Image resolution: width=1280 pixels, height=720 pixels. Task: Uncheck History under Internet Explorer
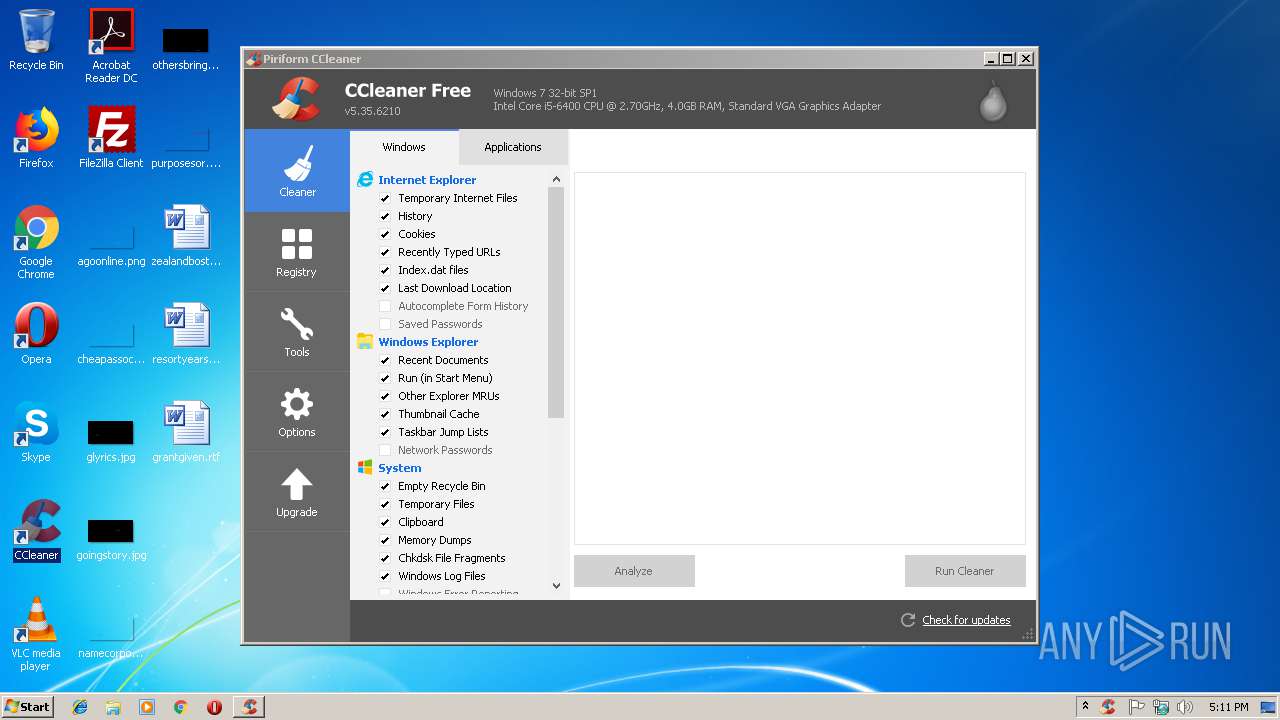tap(385, 216)
